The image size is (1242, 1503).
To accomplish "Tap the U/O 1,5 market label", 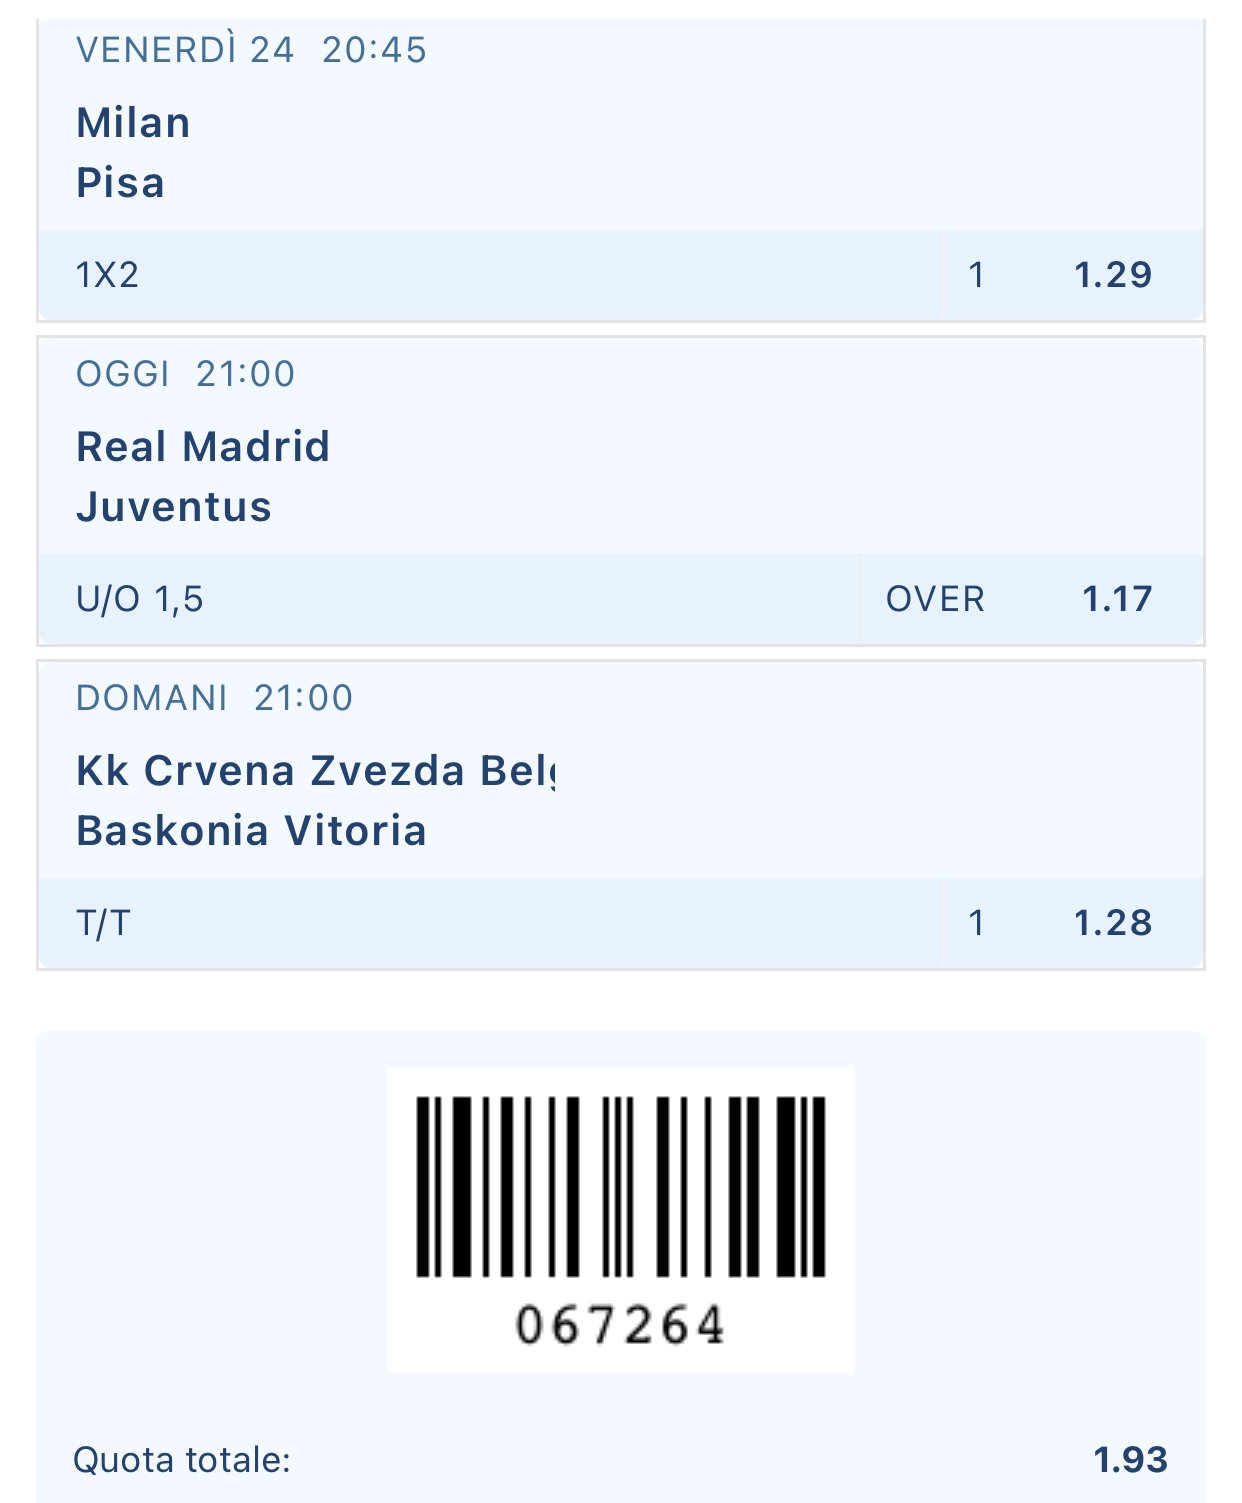I will point(139,599).
